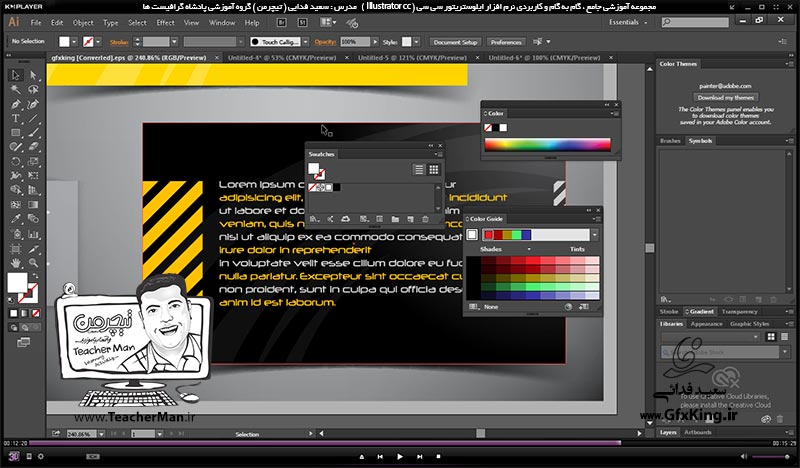800x468 pixels.
Task: Open the Touch Callig brush dropdown
Action: [306, 42]
